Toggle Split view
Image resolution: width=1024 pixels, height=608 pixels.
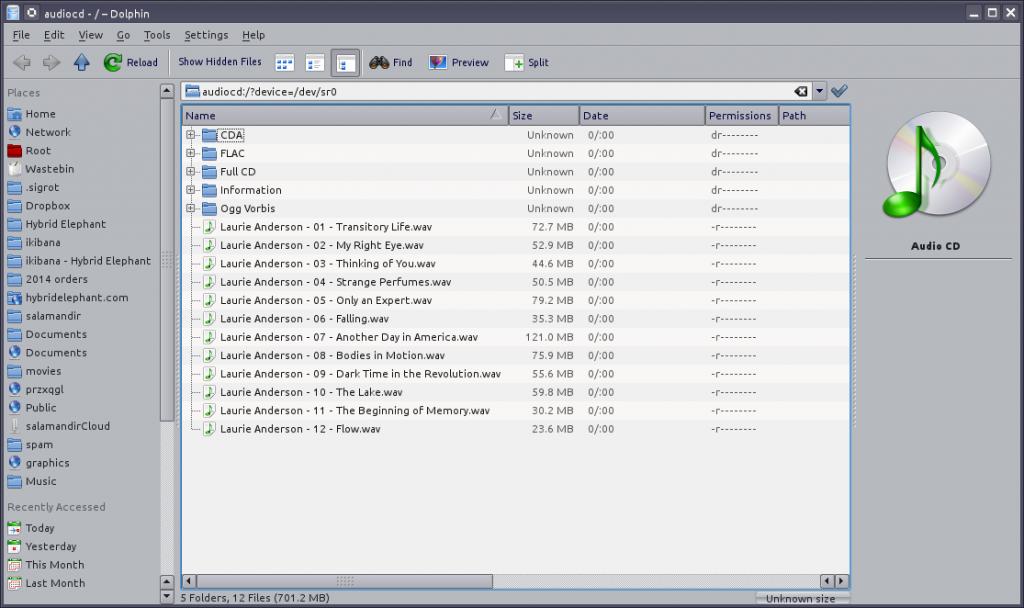[x=527, y=62]
